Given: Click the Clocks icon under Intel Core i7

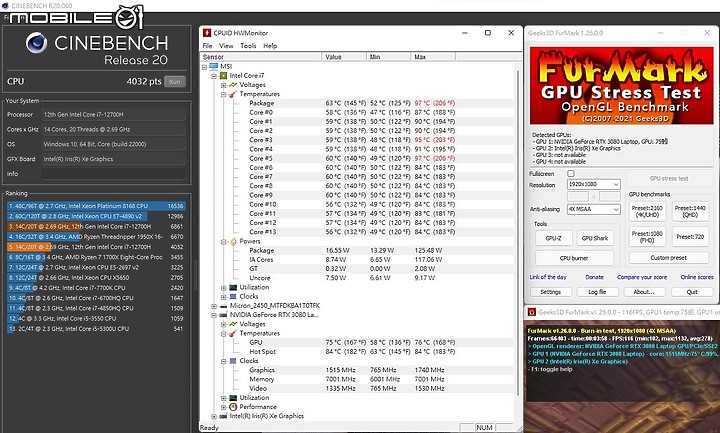Looking at the screenshot, I should coord(233,296).
